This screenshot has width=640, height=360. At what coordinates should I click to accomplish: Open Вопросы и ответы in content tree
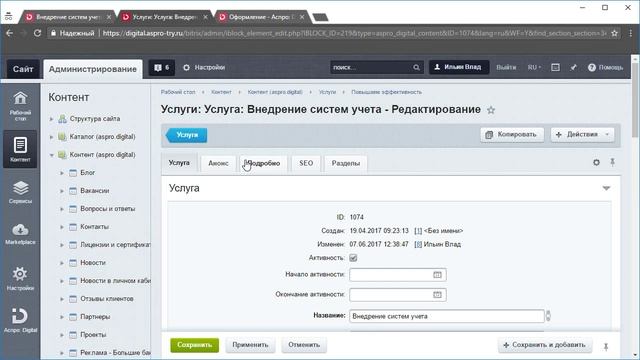[x=107, y=209]
